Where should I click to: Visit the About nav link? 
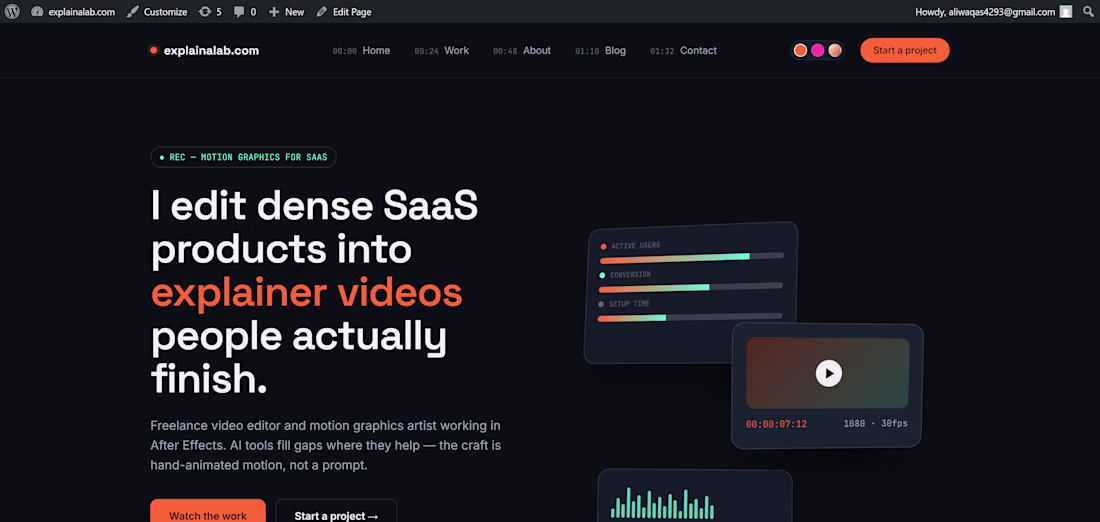point(522,51)
